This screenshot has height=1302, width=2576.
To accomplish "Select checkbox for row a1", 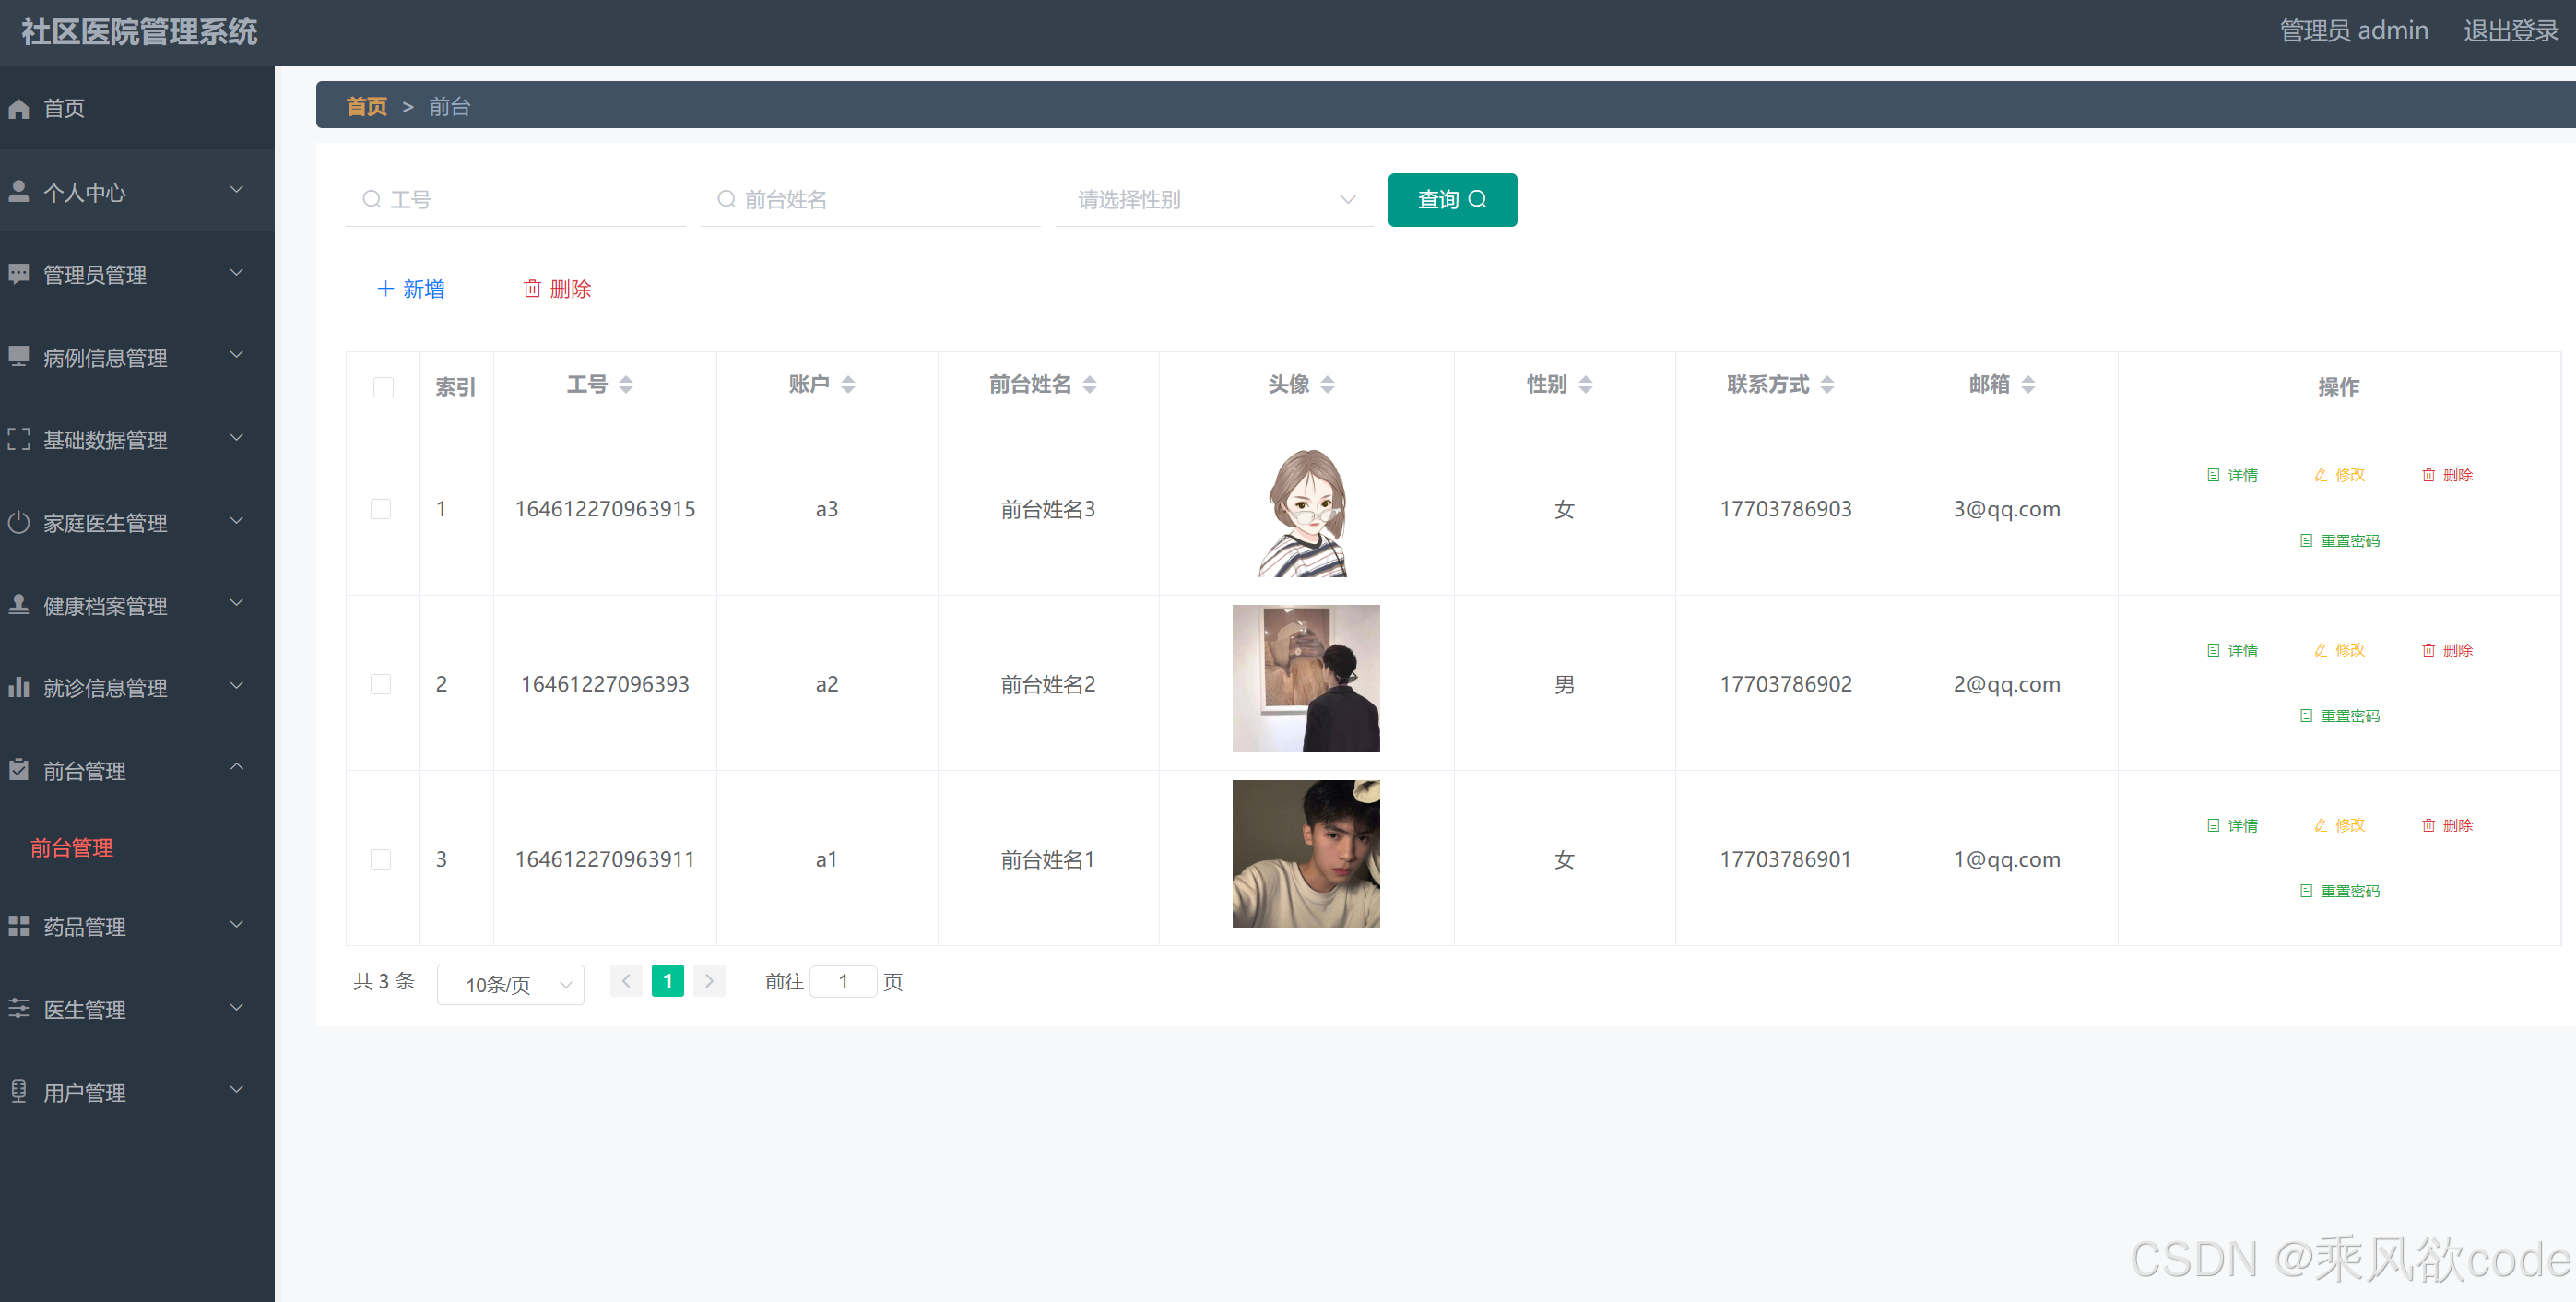I will click(381, 859).
